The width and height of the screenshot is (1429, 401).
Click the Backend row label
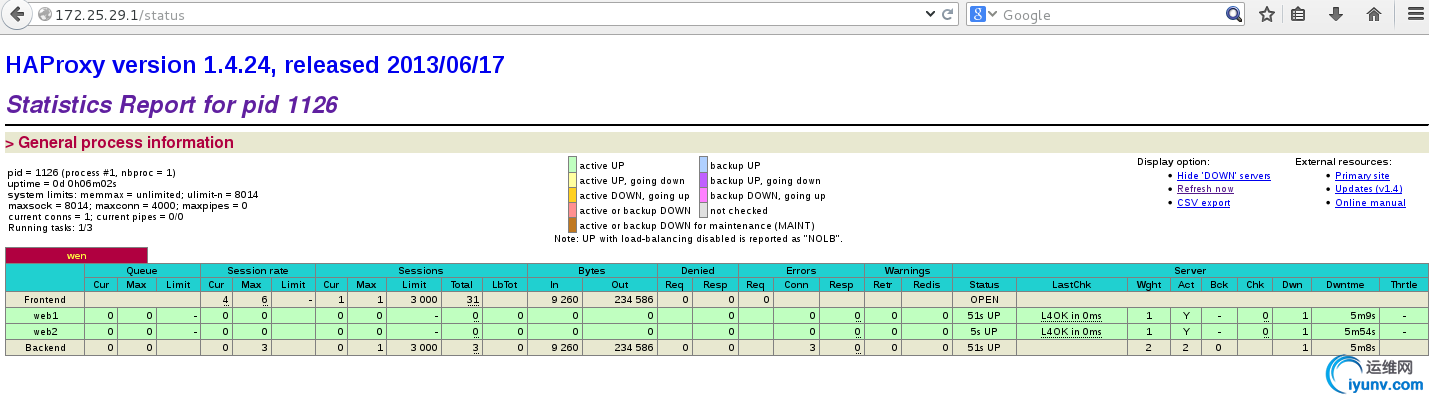click(x=45, y=347)
